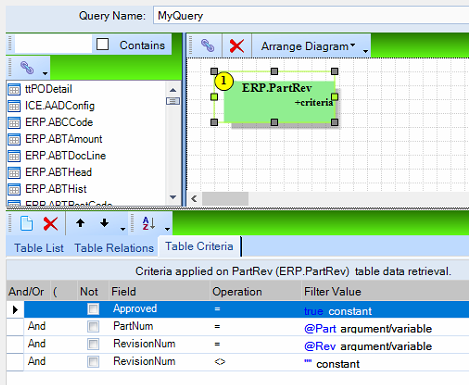Click table icon next to ERP.ABTHead
This screenshot has height=385, width=469.
coord(14,172)
